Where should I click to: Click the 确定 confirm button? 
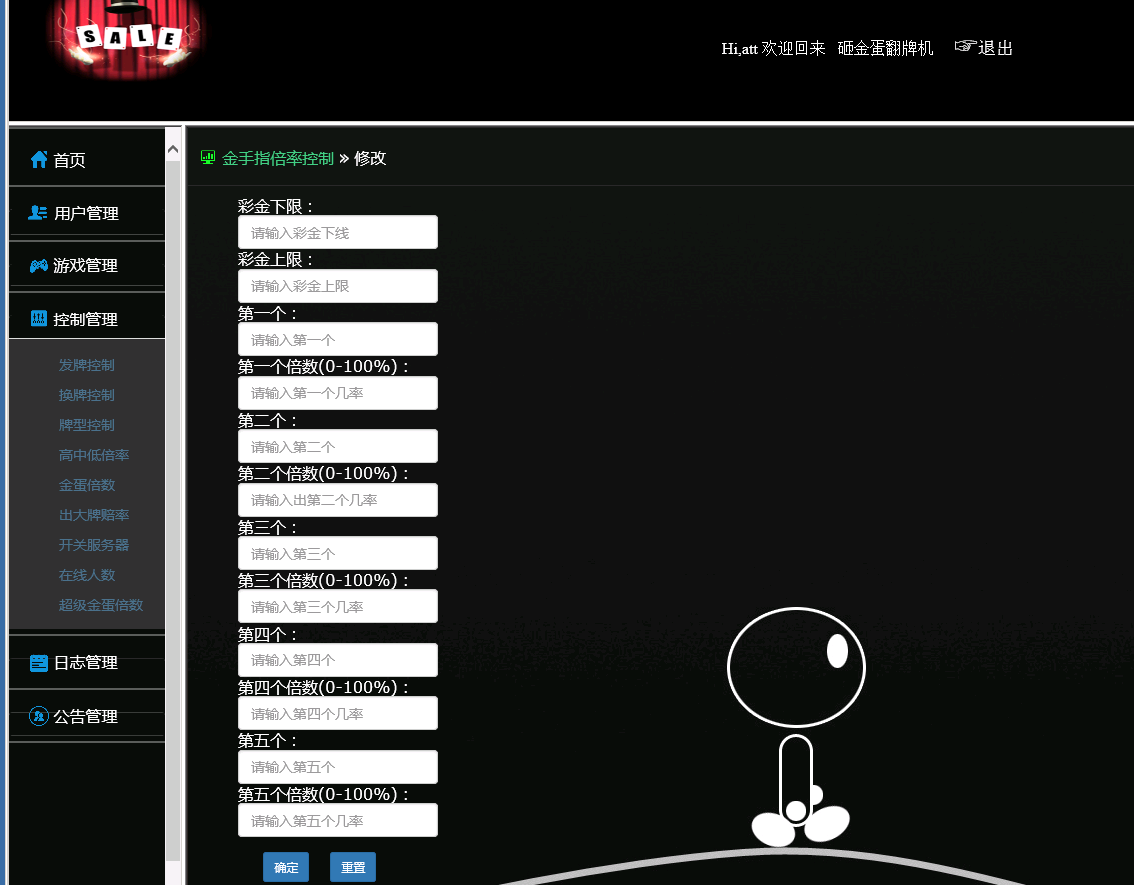click(x=285, y=867)
